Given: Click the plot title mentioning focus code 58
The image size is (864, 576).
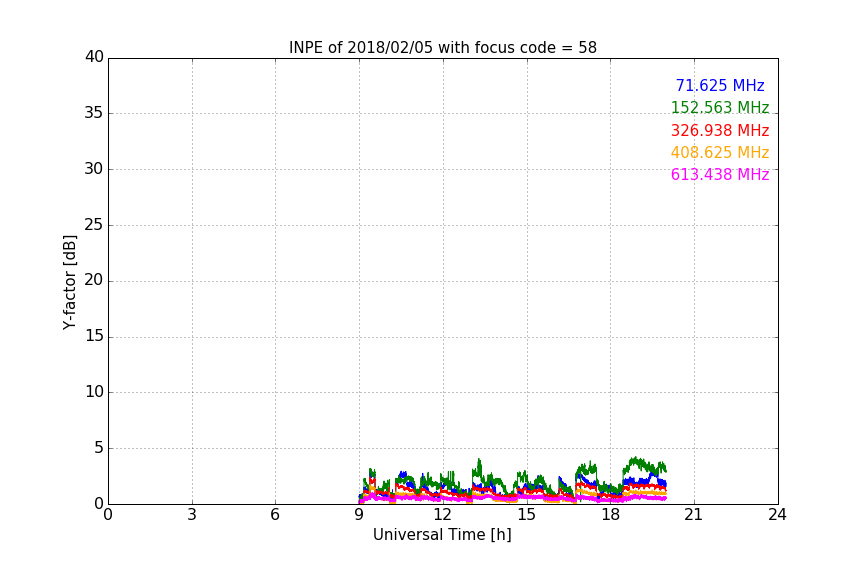Looking at the screenshot, I should point(442,48).
